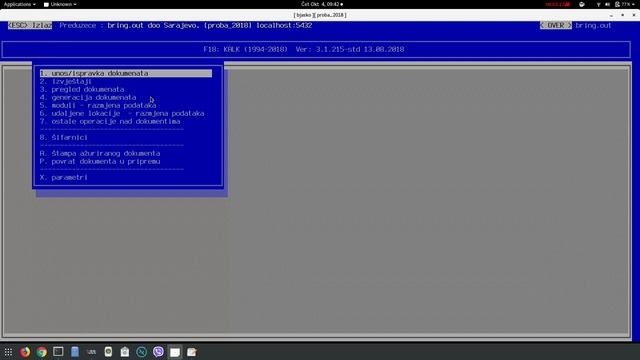The height and width of the screenshot is (360, 640).
Task: Open the Applications menu in the top panel
Action: (x=19, y=4)
